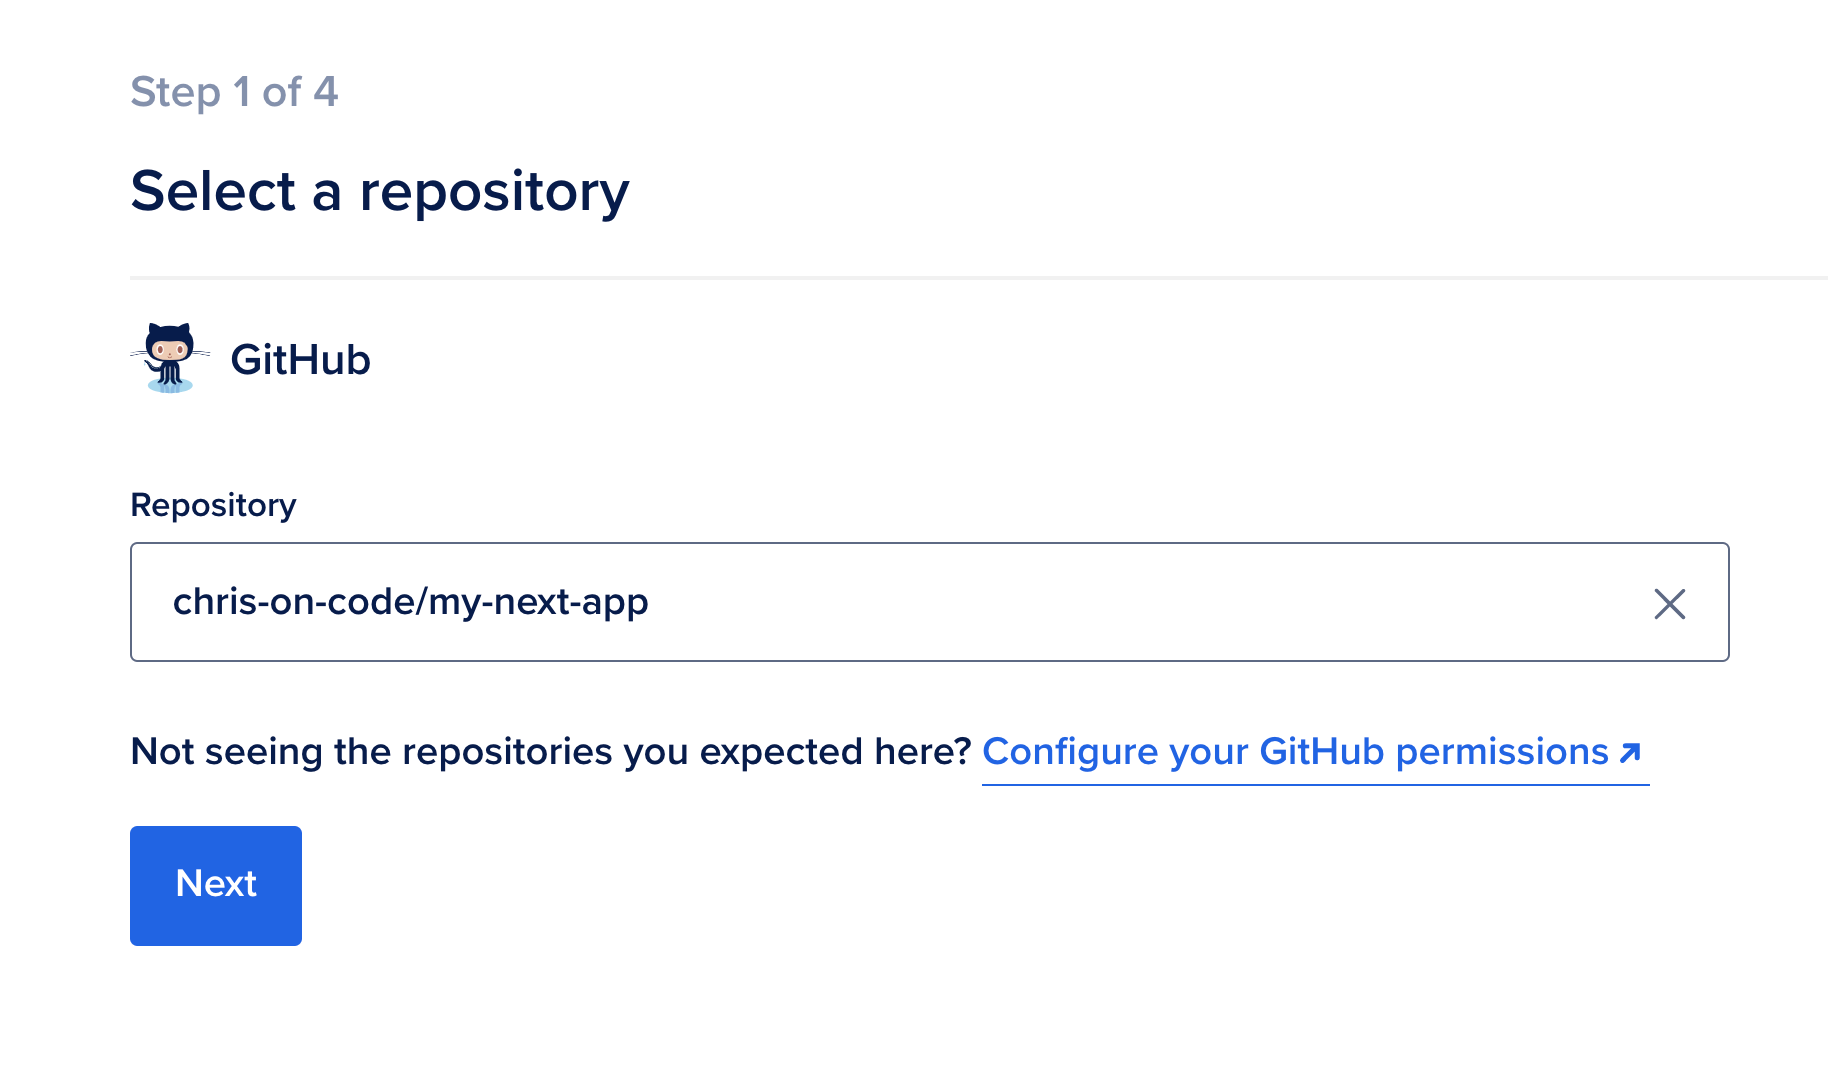
Task: Click the 'Not seeing the repositories' text
Action: point(550,752)
